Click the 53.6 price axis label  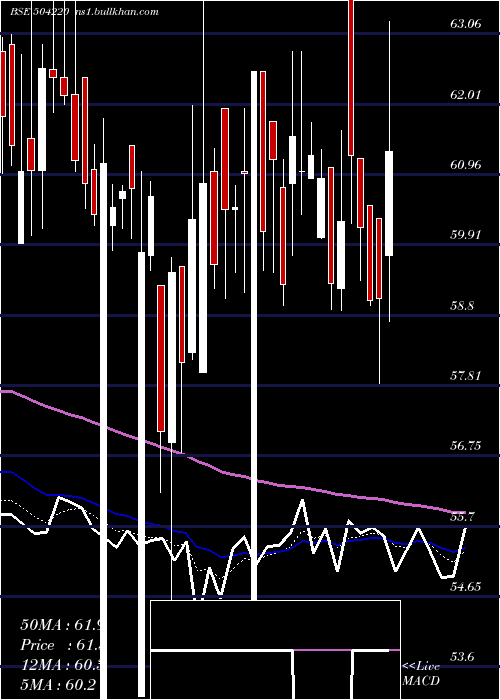pyautogui.click(x=462, y=657)
